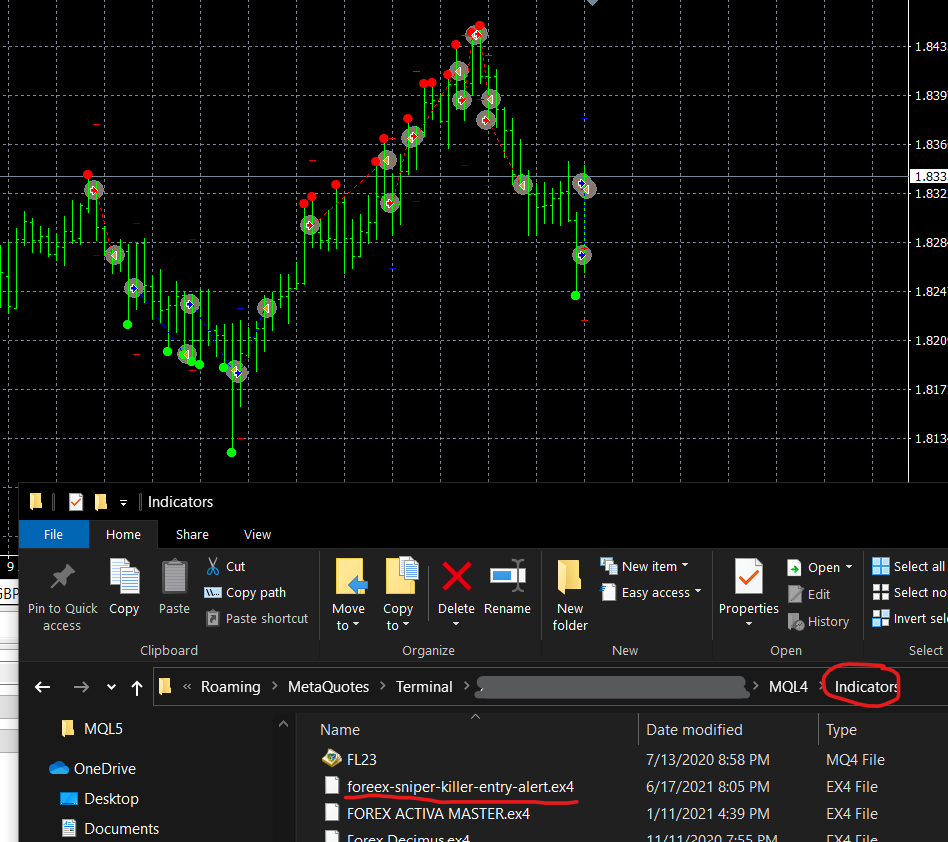Open the New item dropdown
This screenshot has height=842, width=948.
pyautogui.click(x=644, y=566)
